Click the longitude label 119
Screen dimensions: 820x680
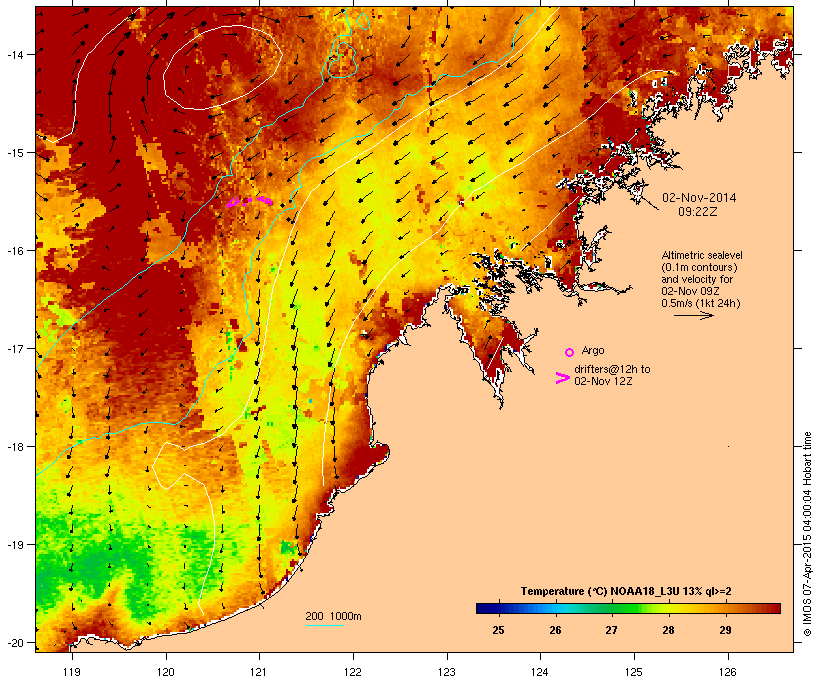click(x=72, y=672)
